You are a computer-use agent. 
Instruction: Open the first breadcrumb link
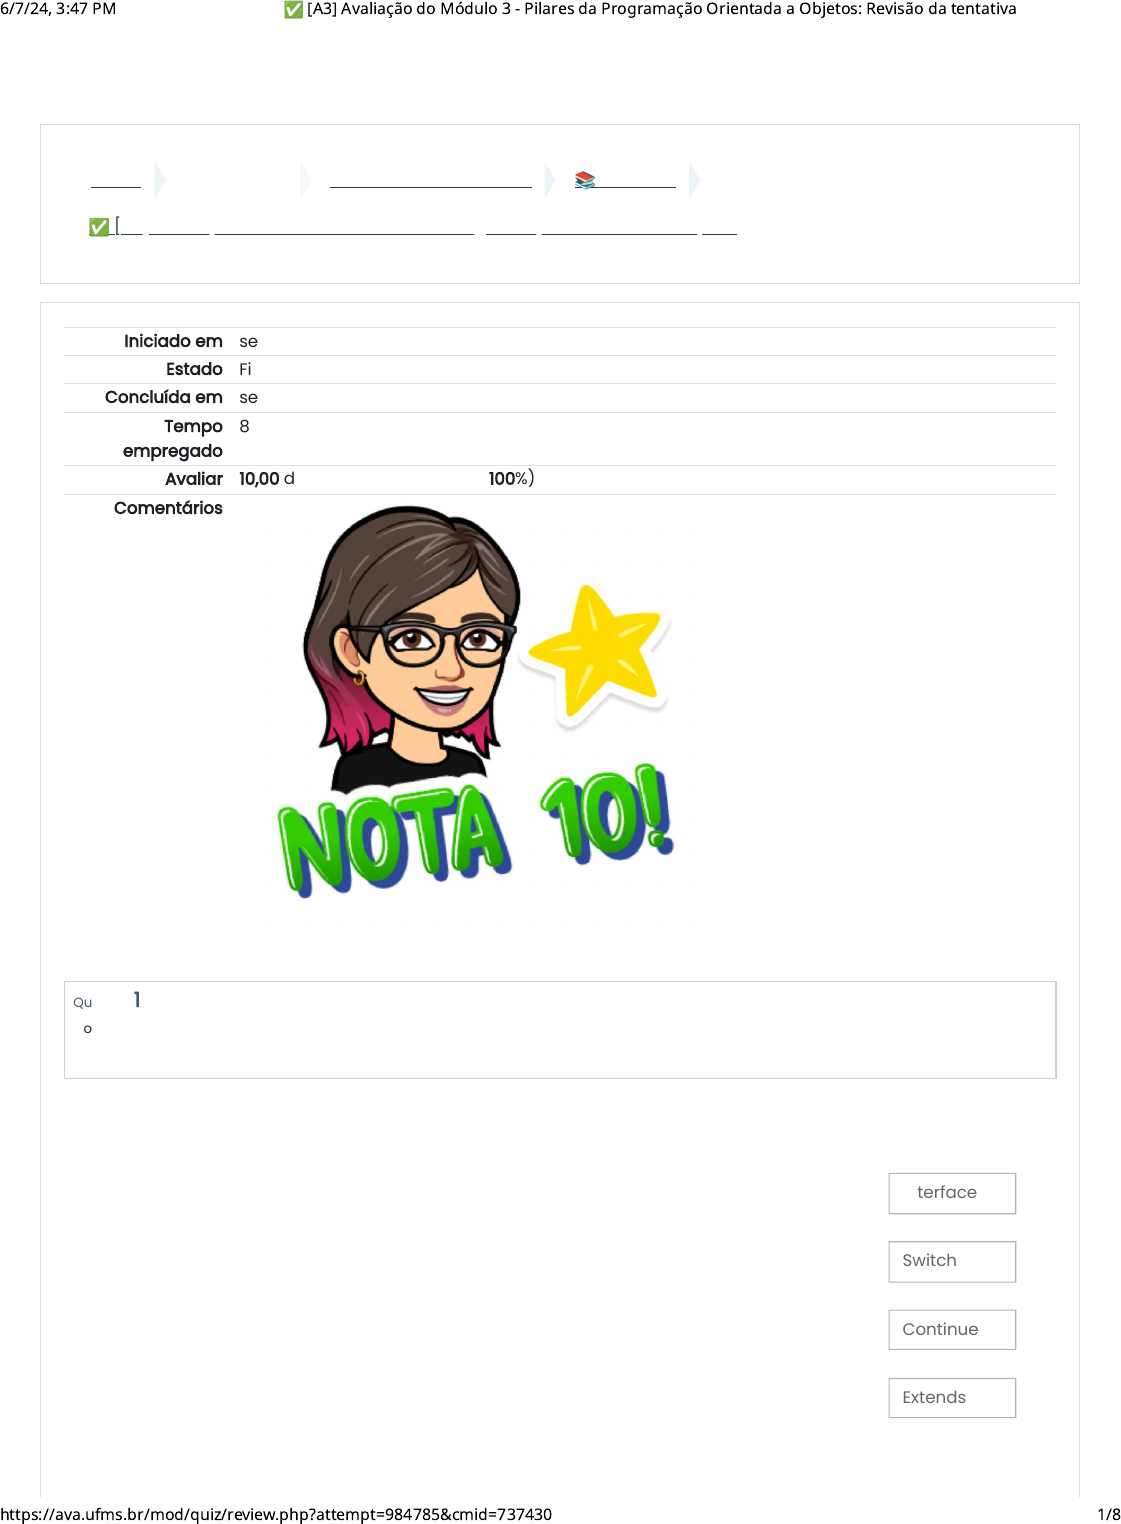coord(116,180)
